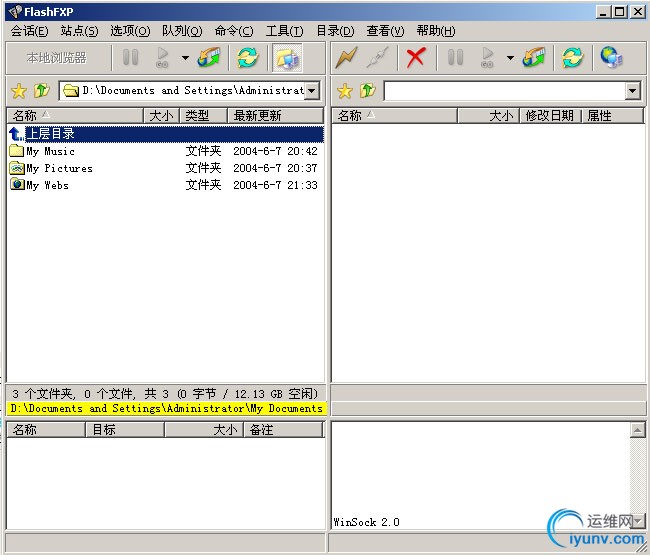
Task: Sort local list by 最新更新 column
Action: [x=276, y=115]
